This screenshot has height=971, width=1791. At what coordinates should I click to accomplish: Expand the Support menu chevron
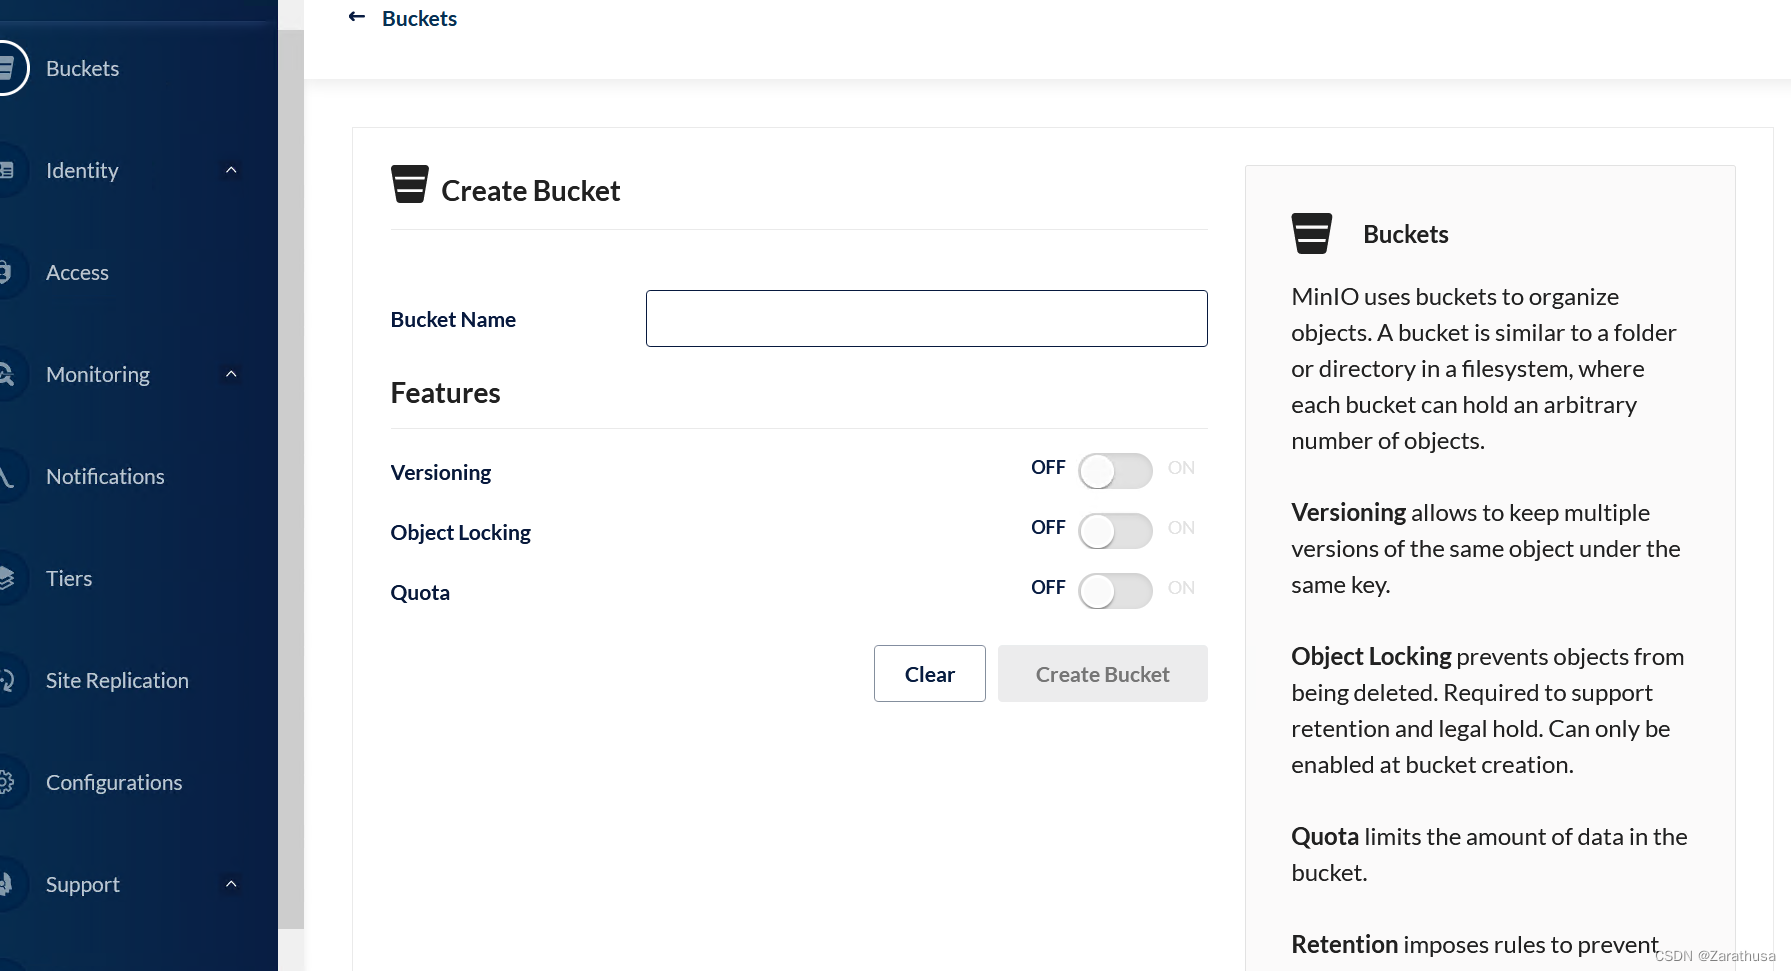[231, 884]
